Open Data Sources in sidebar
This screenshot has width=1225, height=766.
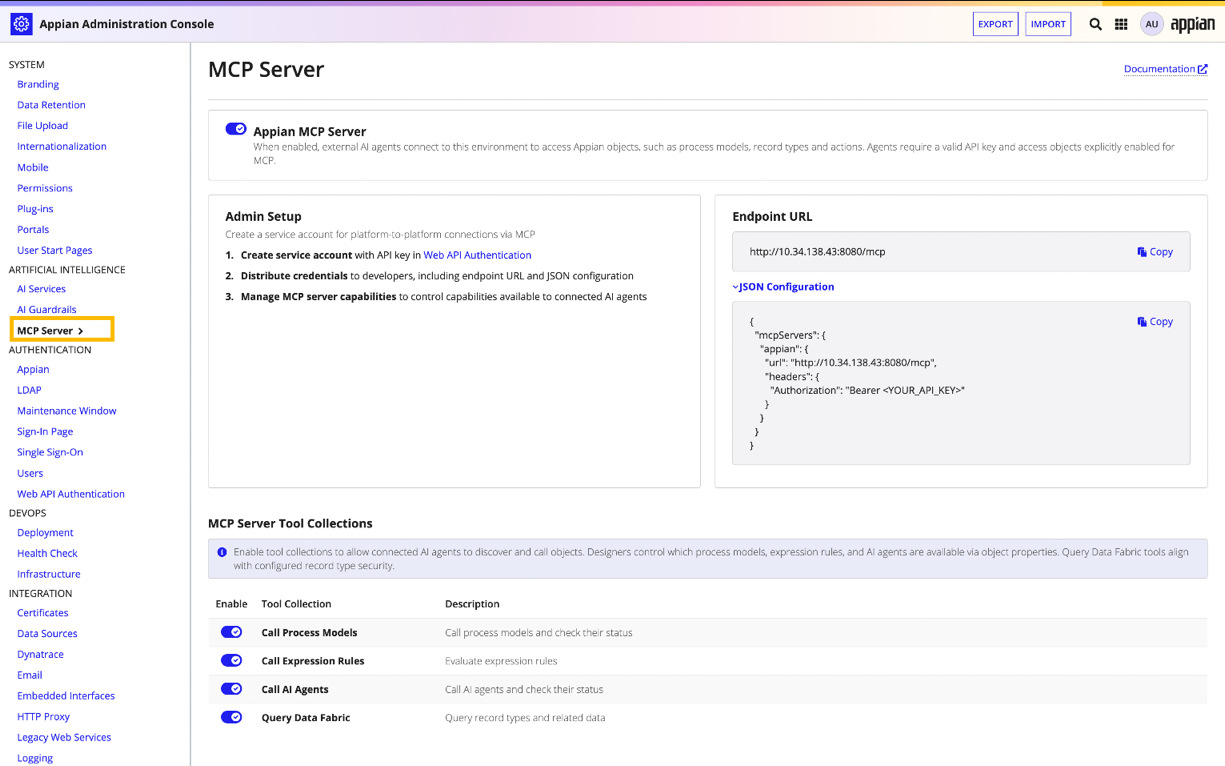click(47, 634)
